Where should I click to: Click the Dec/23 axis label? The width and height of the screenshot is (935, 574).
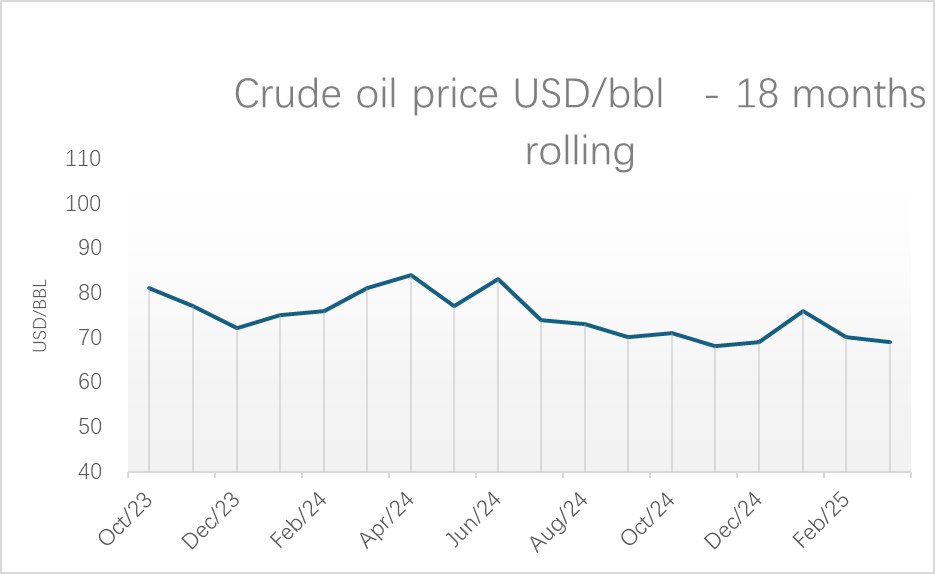[211, 520]
